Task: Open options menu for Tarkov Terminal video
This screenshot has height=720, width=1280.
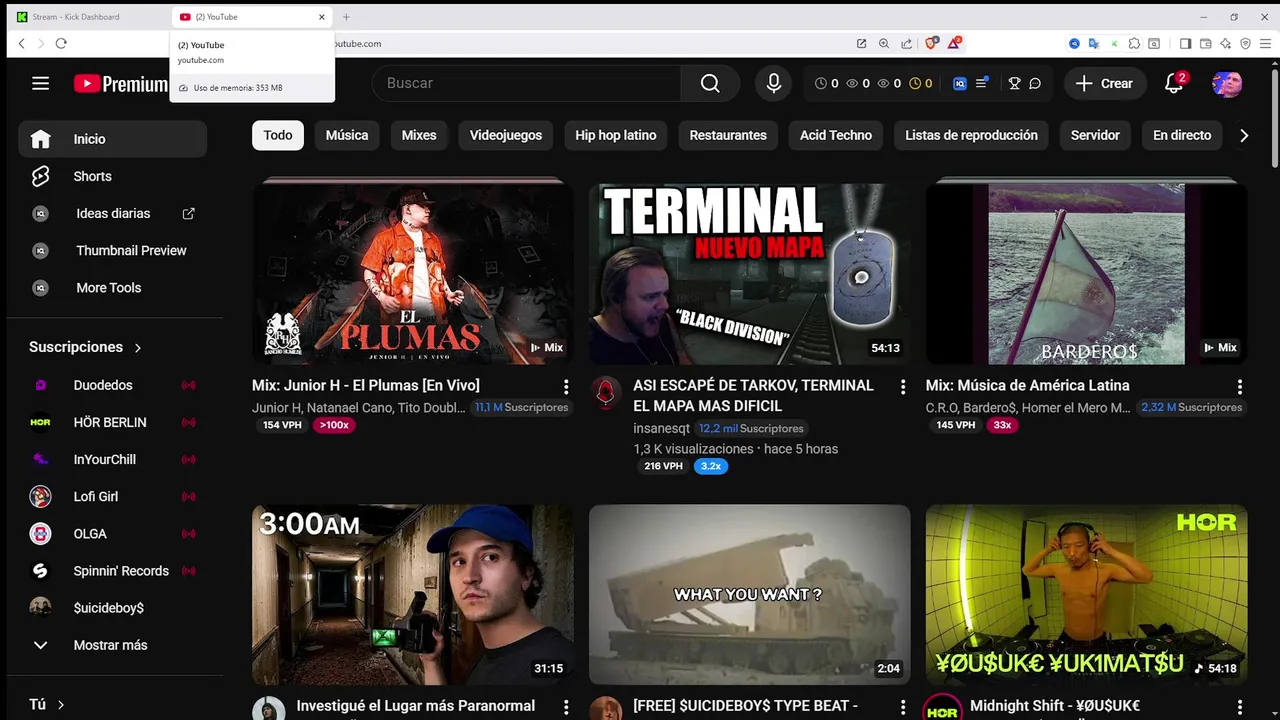Action: point(903,387)
